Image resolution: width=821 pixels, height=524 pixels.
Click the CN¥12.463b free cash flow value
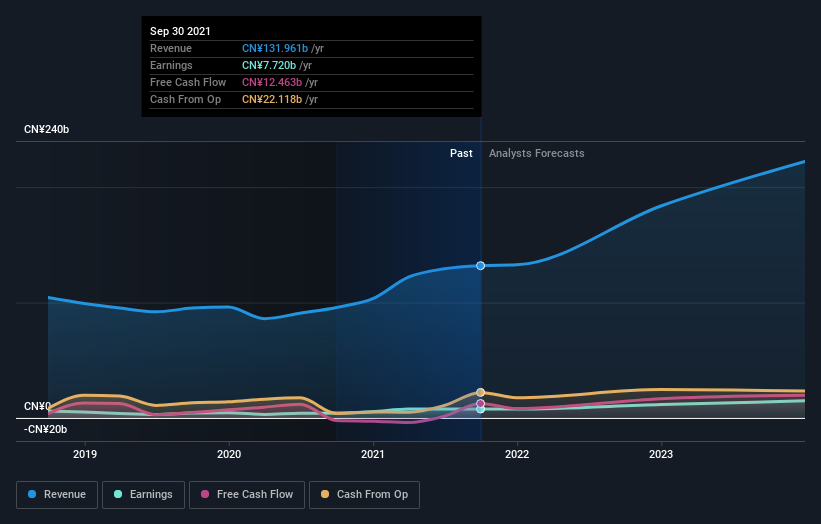click(272, 82)
